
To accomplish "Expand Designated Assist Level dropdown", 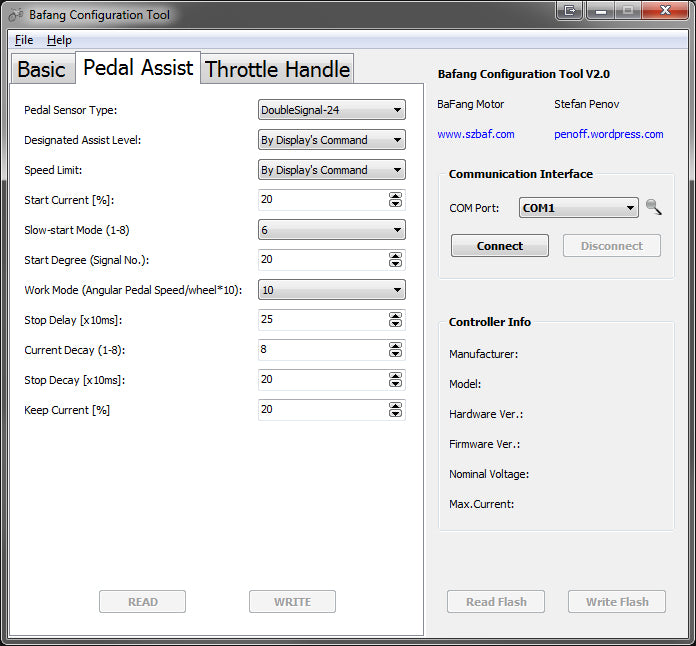I will (x=331, y=140).
